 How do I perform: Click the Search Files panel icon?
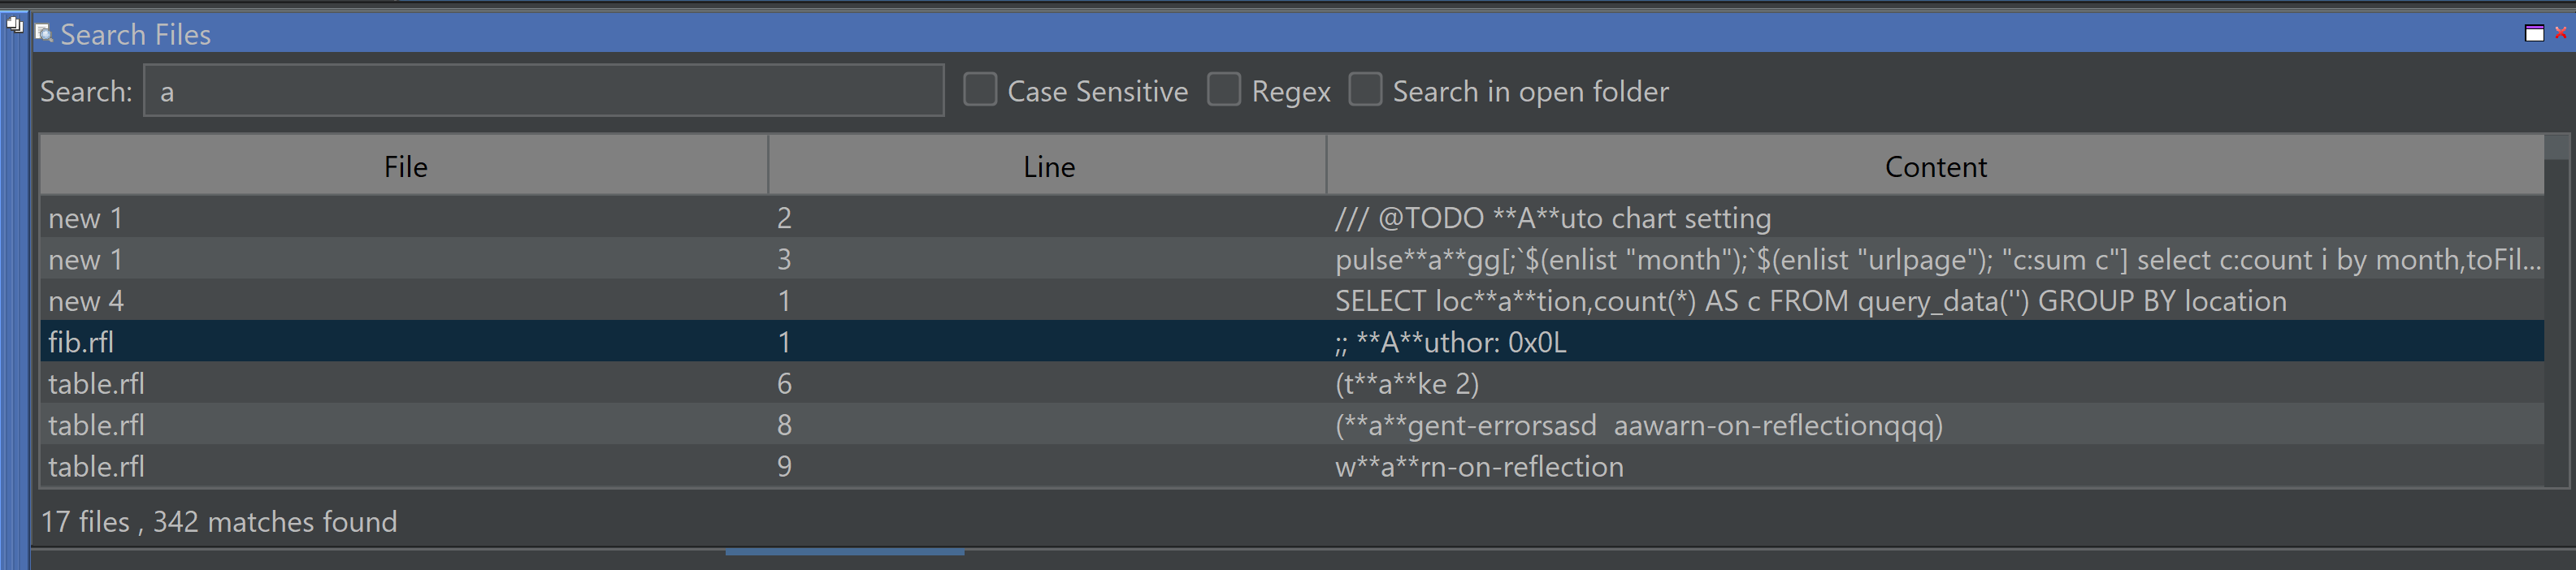[44, 34]
